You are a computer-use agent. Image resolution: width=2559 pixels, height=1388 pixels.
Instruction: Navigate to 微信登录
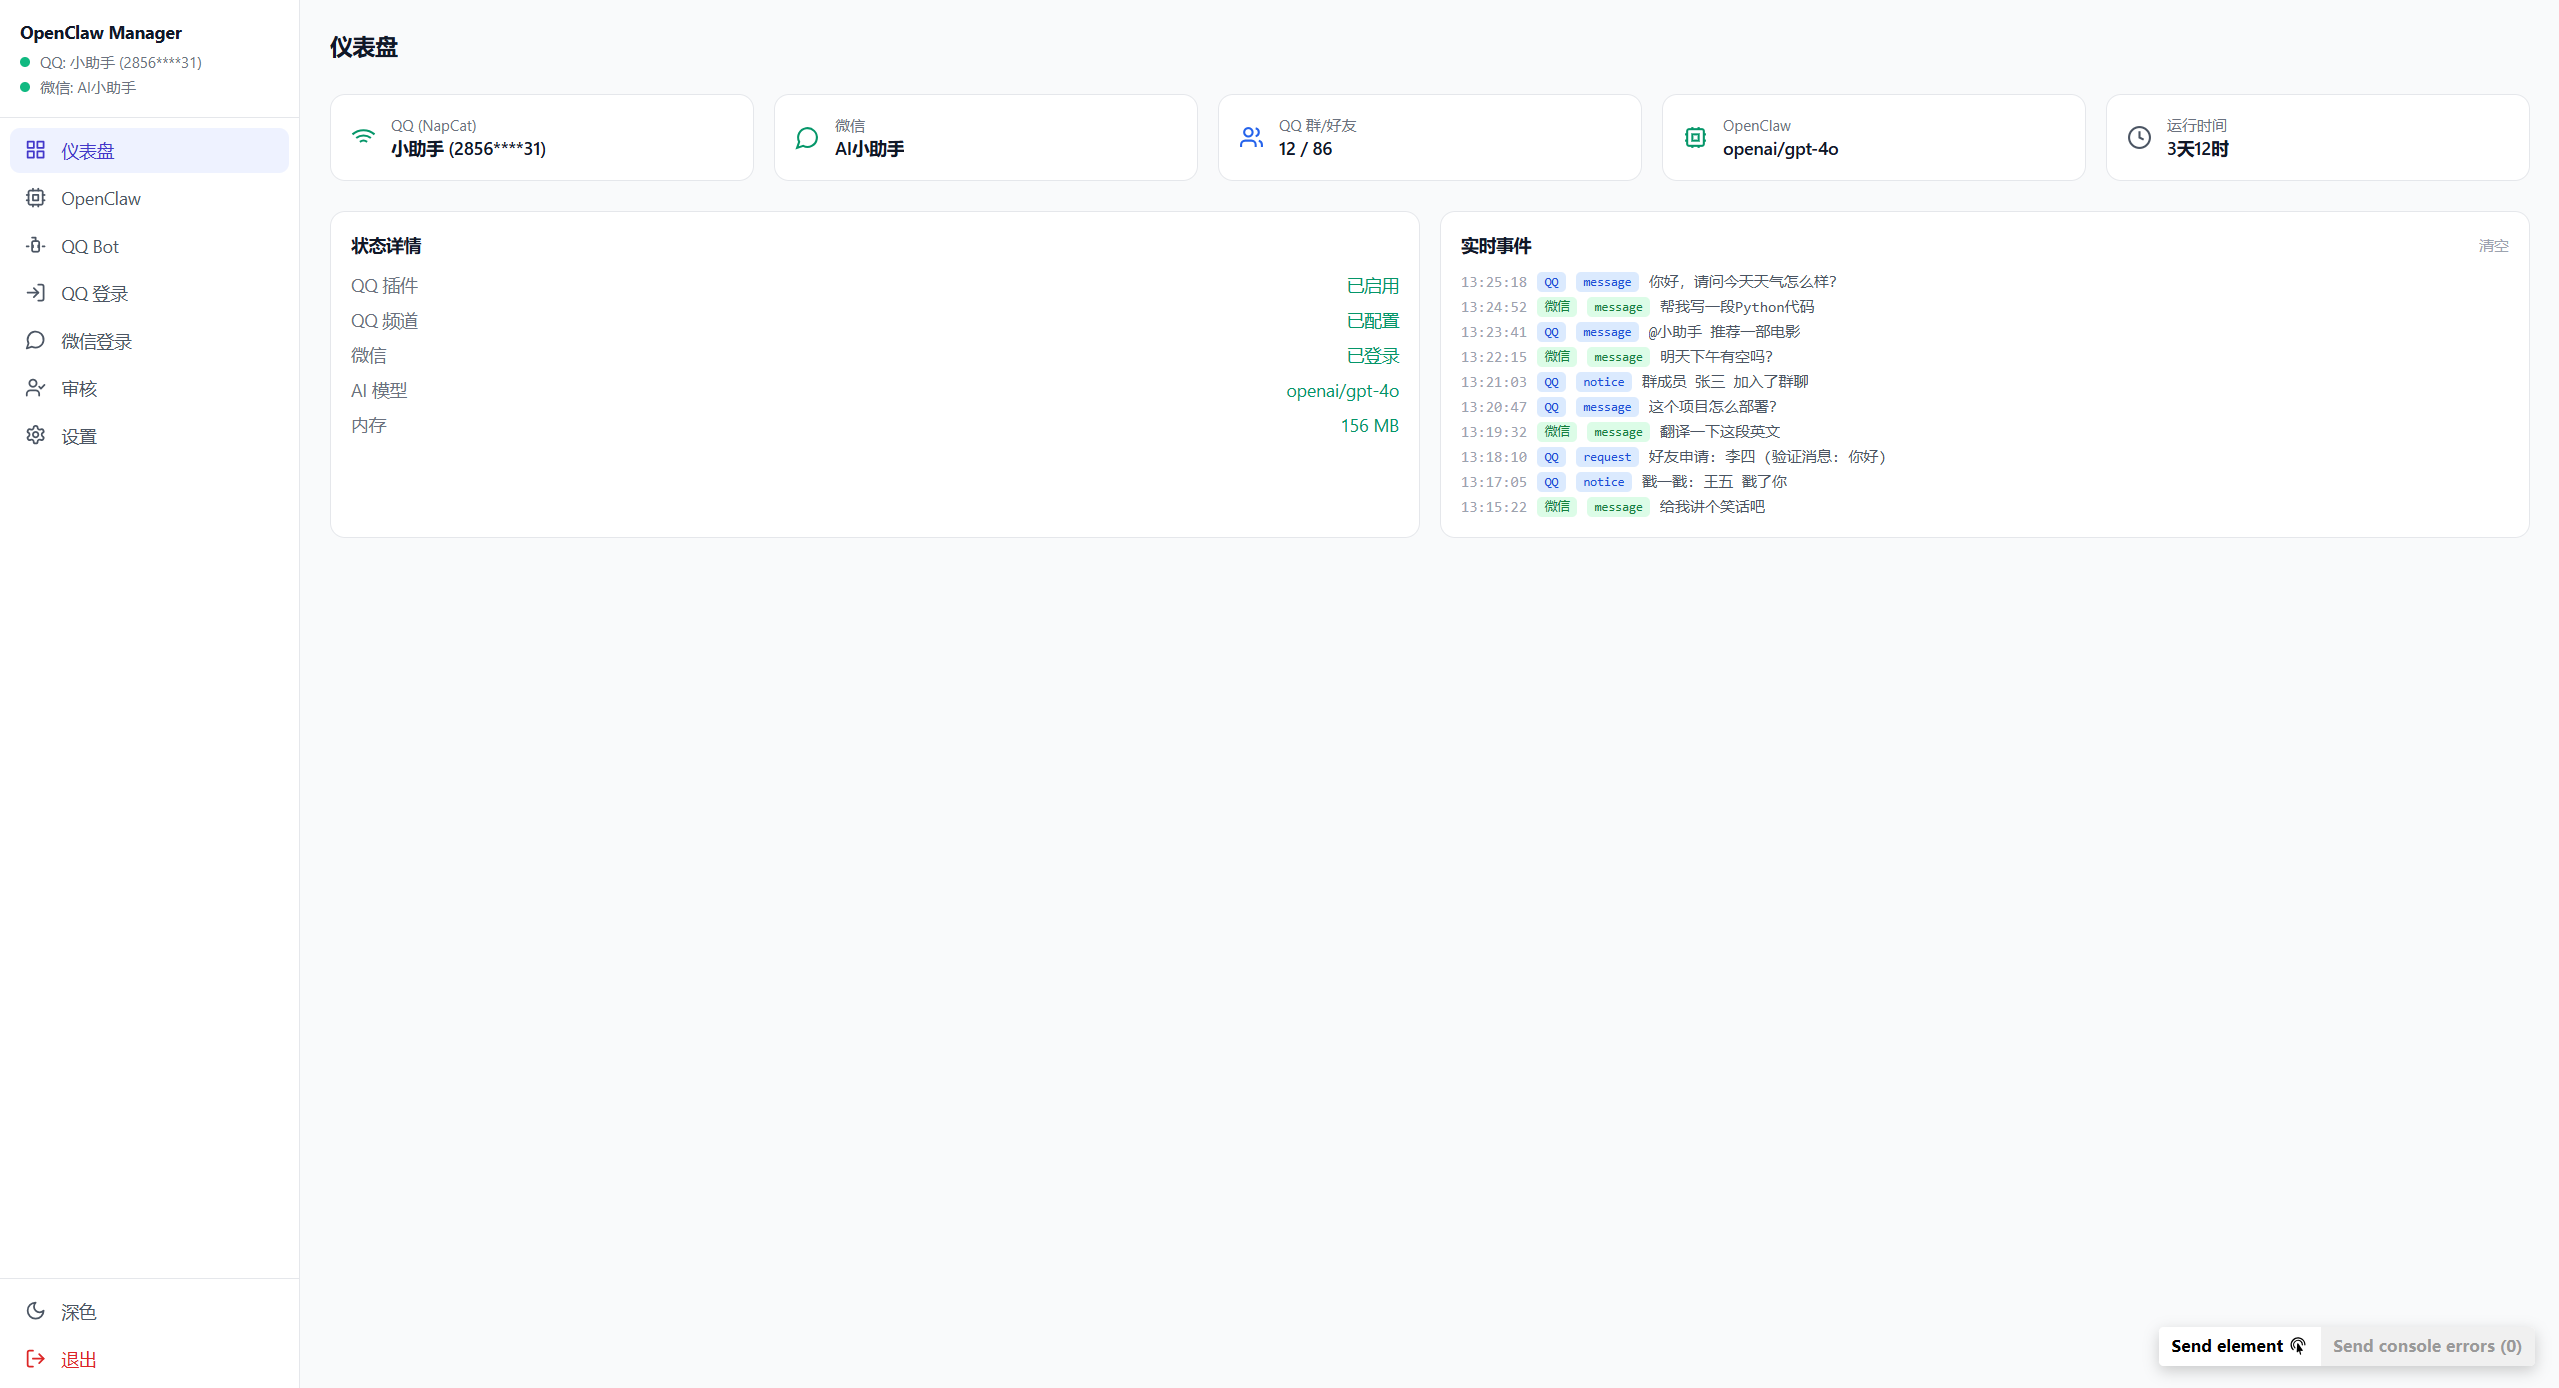click(x=149, y=341)
